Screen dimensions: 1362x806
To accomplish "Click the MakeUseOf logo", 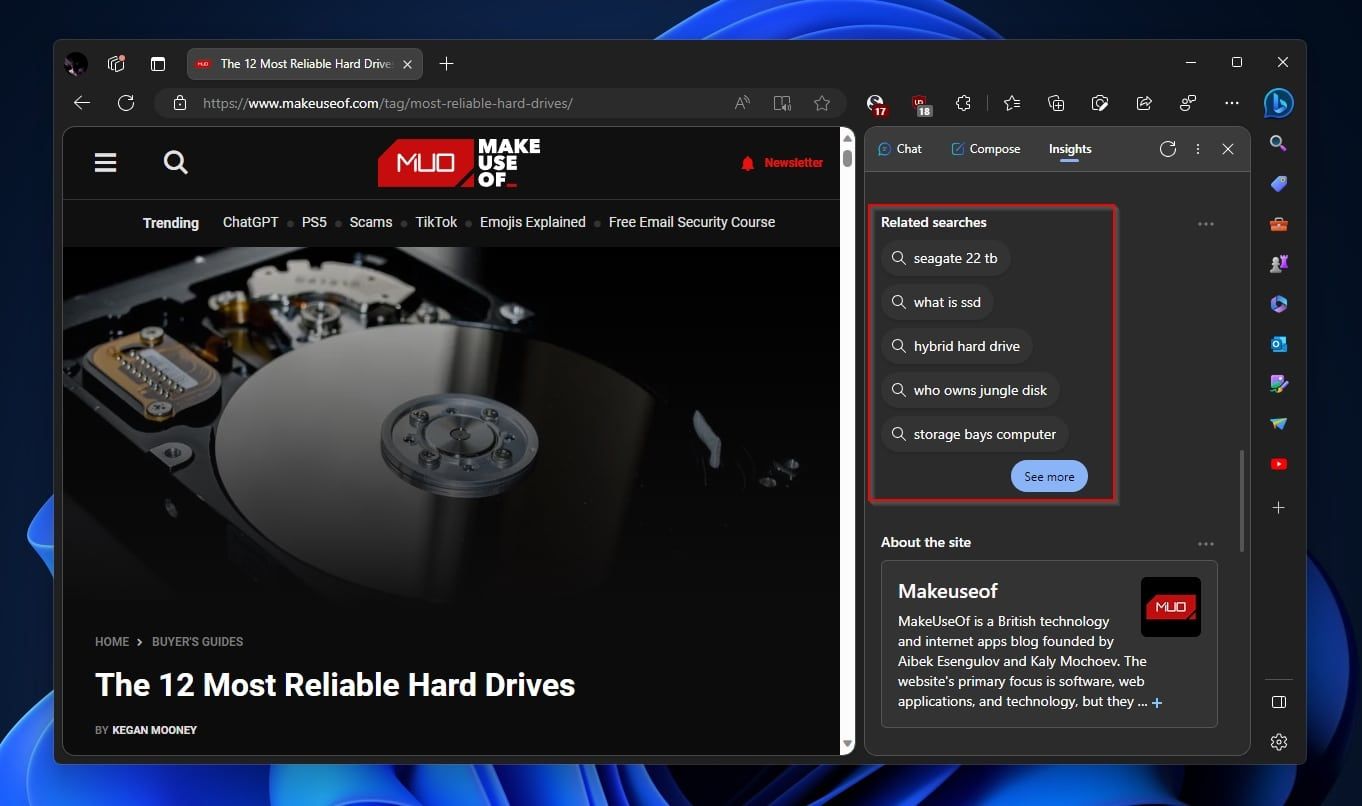I will pos(459,163).
